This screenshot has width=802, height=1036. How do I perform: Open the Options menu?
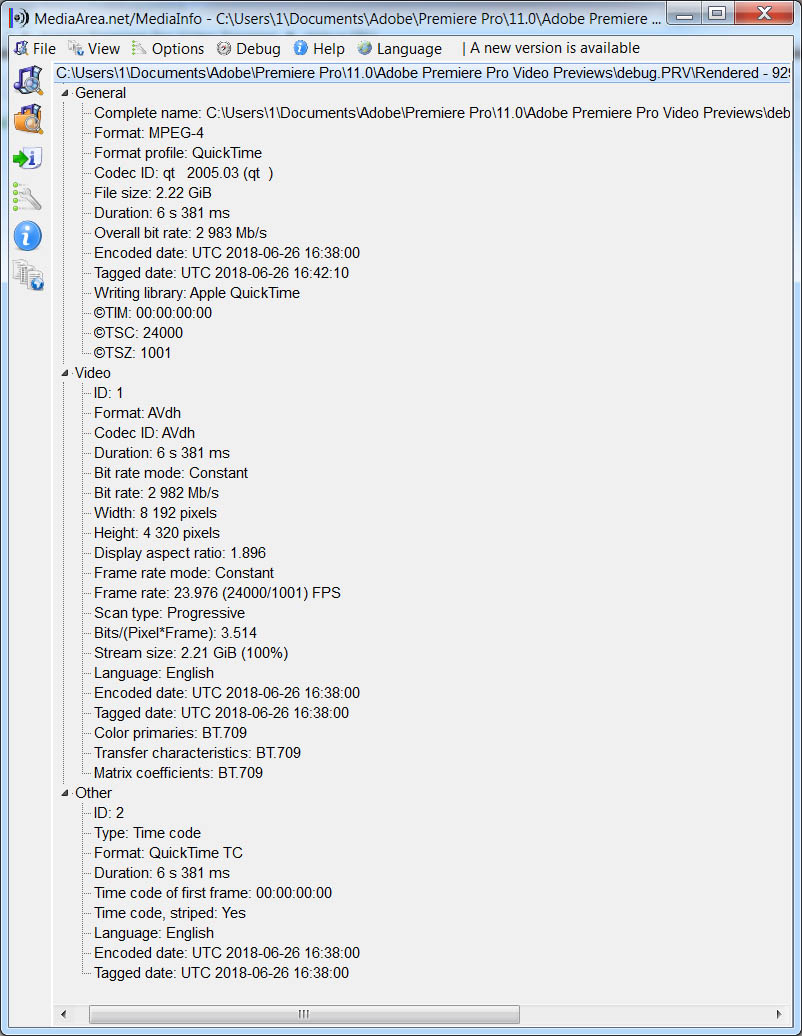[x=168, y=48]
